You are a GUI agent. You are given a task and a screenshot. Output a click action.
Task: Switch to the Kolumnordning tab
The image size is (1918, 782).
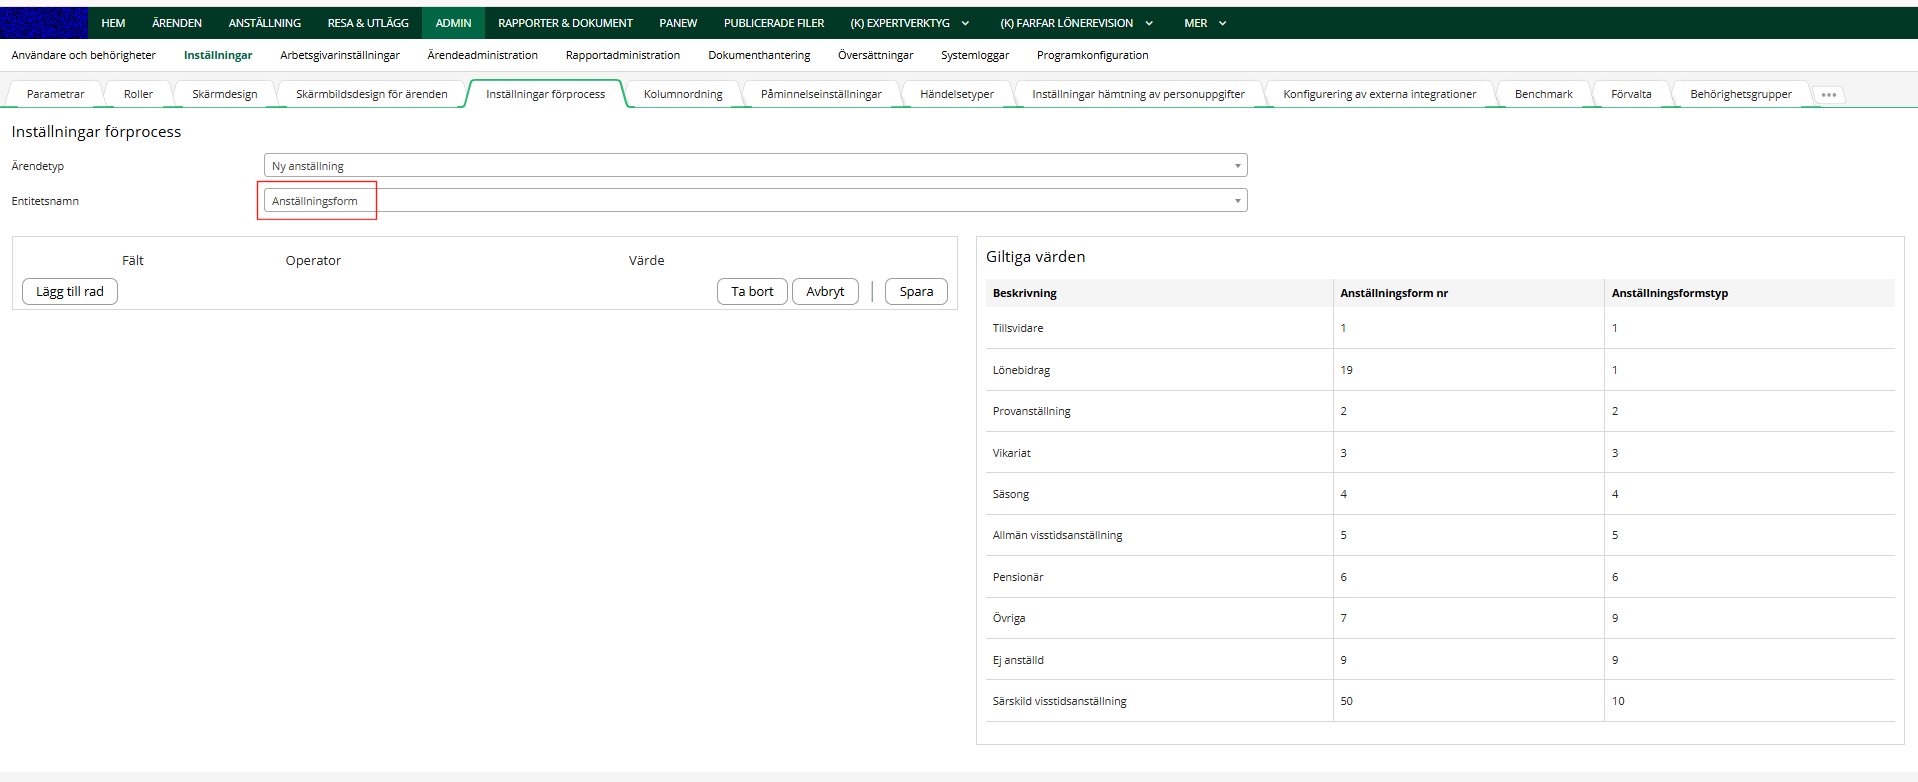pos(683,94)
